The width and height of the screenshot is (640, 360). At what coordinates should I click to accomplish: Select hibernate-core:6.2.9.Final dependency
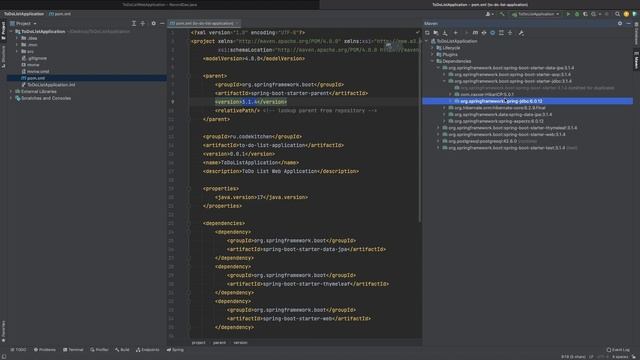tap(497, 108)
